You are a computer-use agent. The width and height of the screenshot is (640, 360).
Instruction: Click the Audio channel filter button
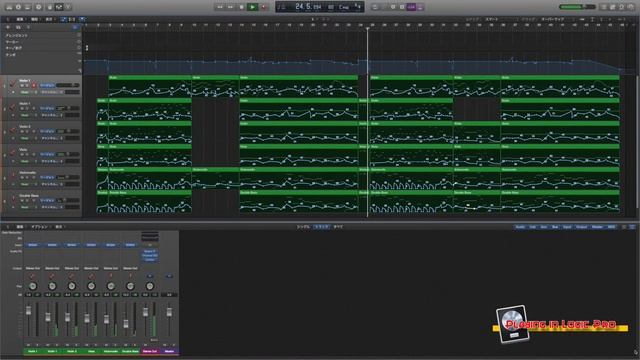pyautogui.click(x=520, y=227)
